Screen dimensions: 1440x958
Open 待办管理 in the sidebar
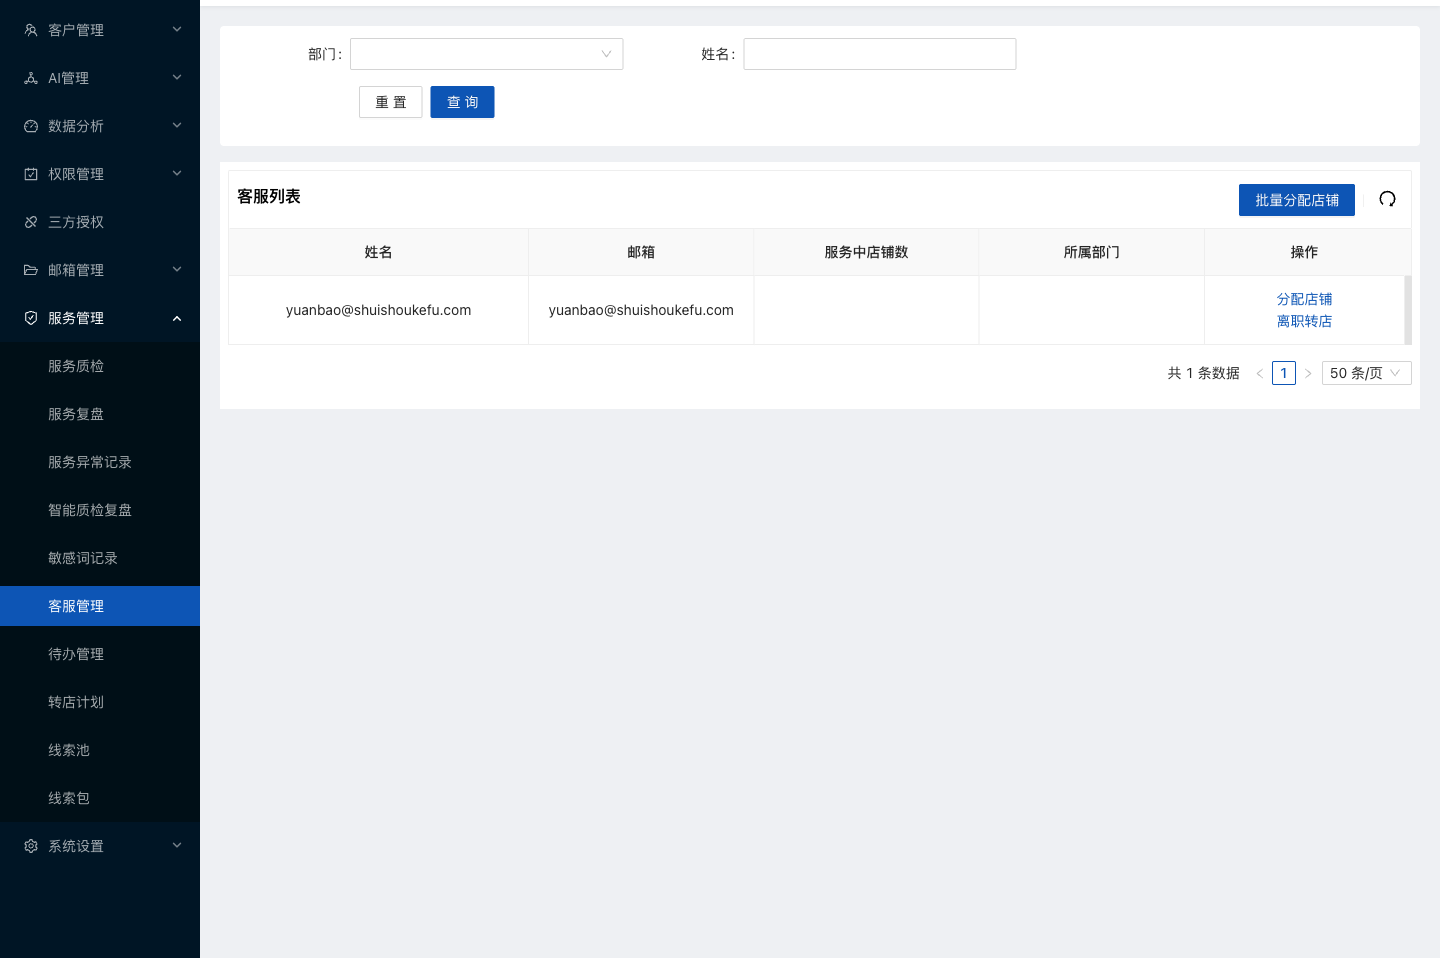pos(100,654)
